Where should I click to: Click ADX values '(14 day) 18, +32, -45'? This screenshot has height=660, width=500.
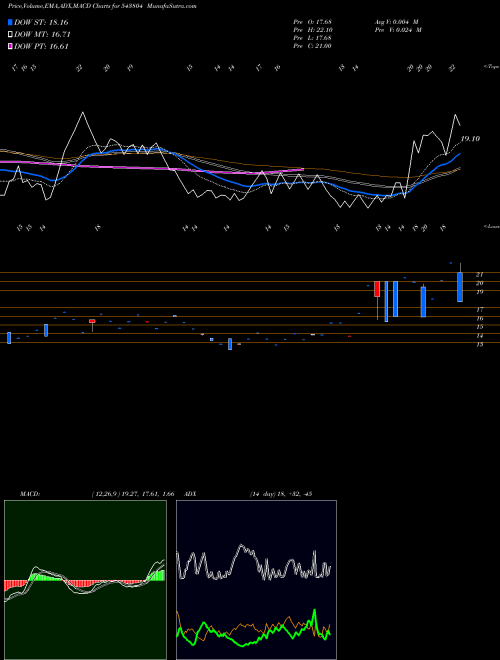(x=281, y=494)
